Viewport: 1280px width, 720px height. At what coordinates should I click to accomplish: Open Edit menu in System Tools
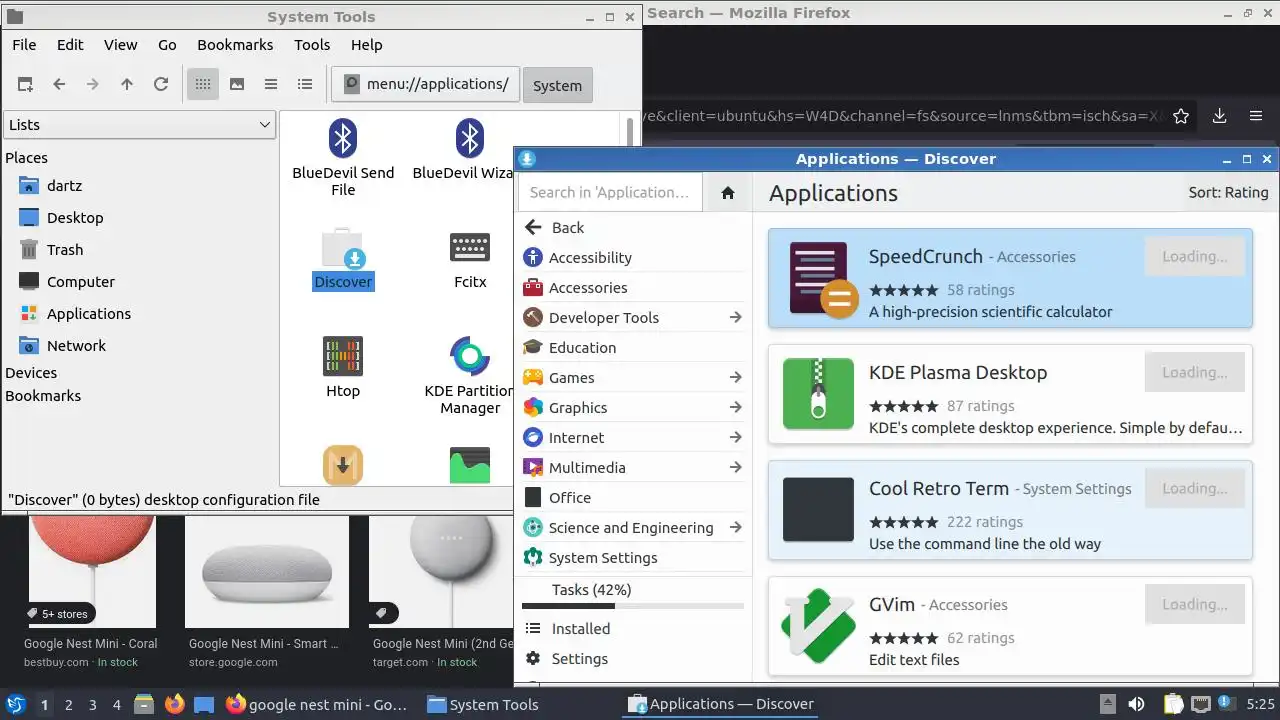[x=70, y=45]
